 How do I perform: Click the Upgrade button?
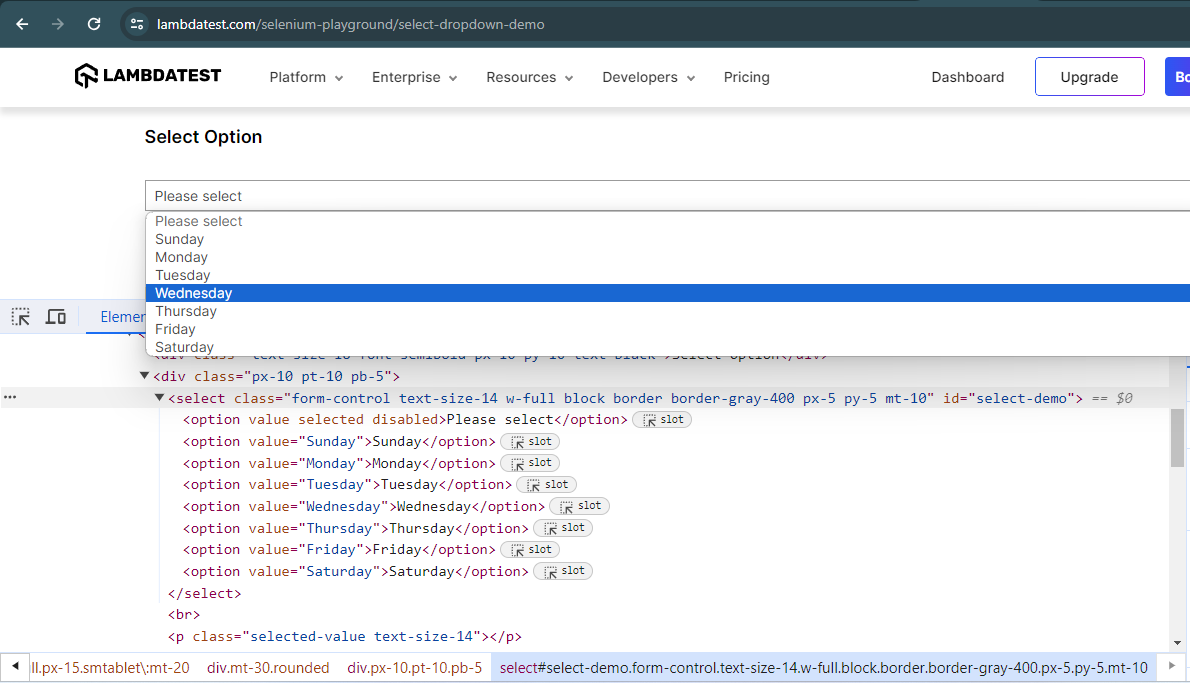(1089, 77)
